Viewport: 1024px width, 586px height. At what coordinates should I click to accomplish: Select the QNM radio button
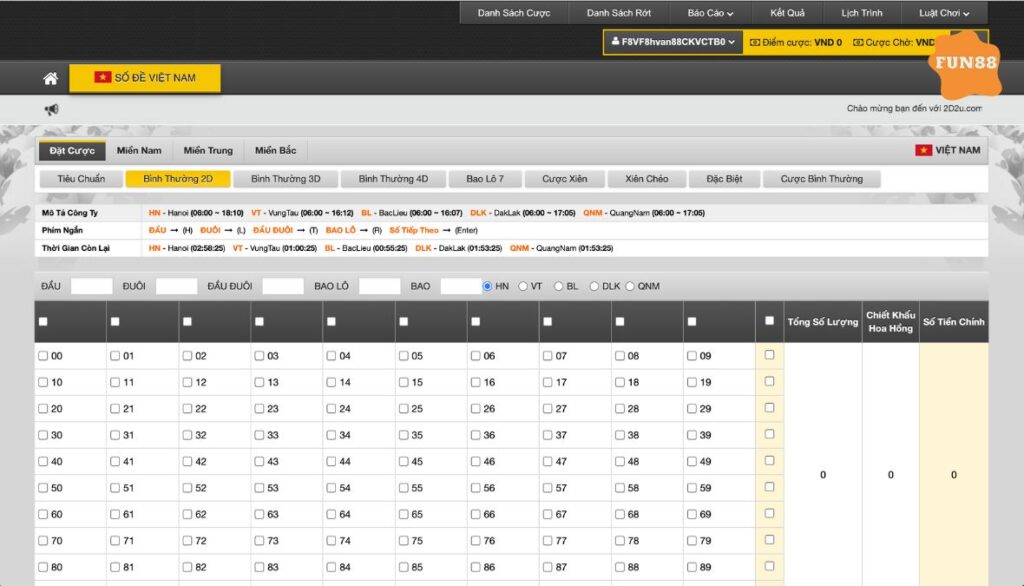[x=630, y=286]
